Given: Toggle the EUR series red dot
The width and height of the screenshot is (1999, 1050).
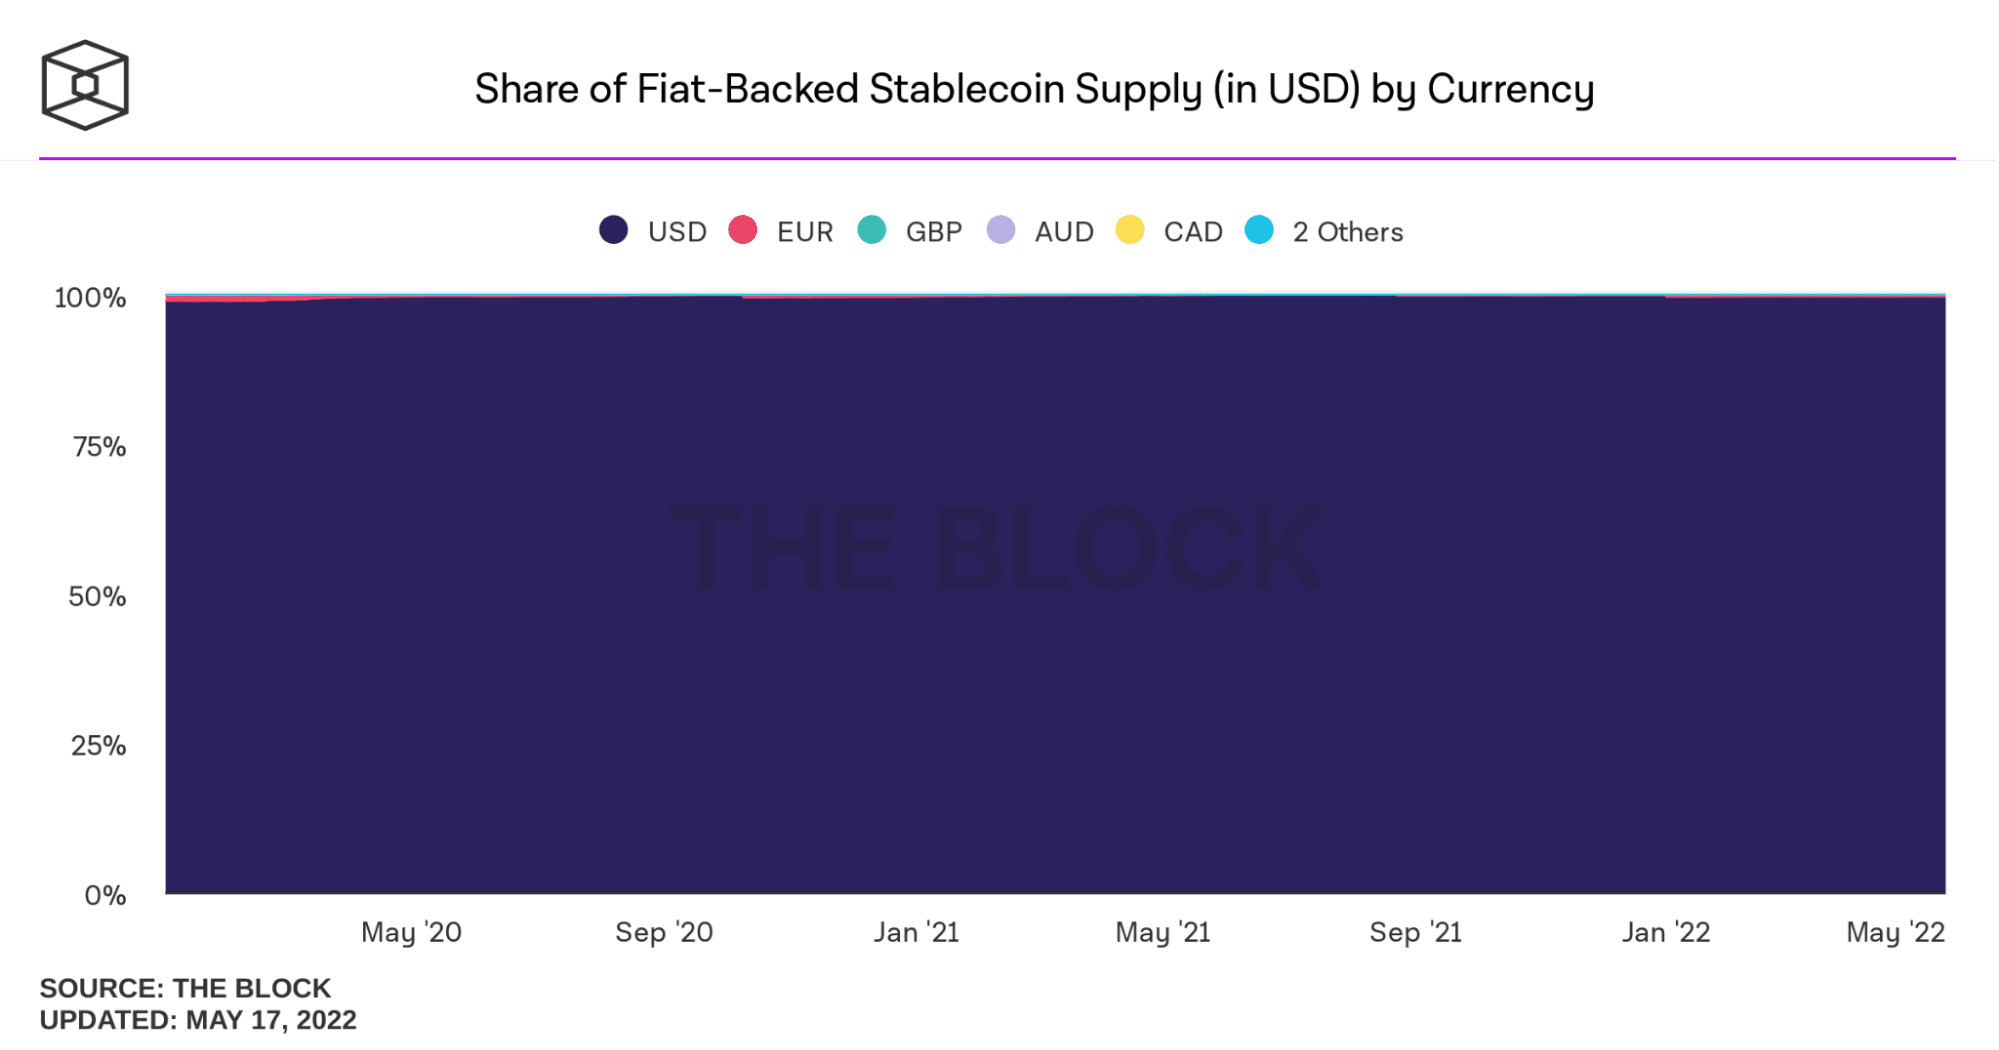Looking at the screenshot, I should (x=742, y=230).
